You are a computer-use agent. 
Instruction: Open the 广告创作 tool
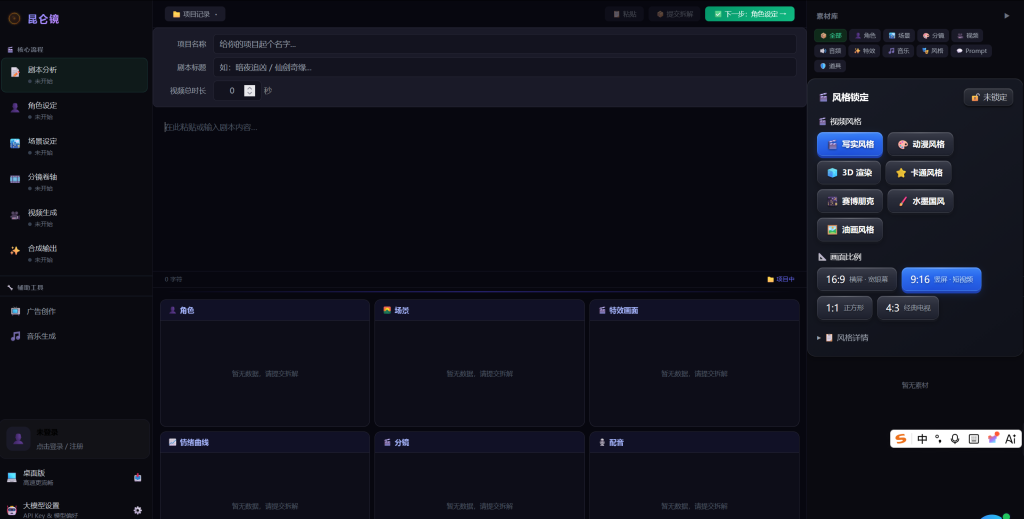click(x=74, y=311)
